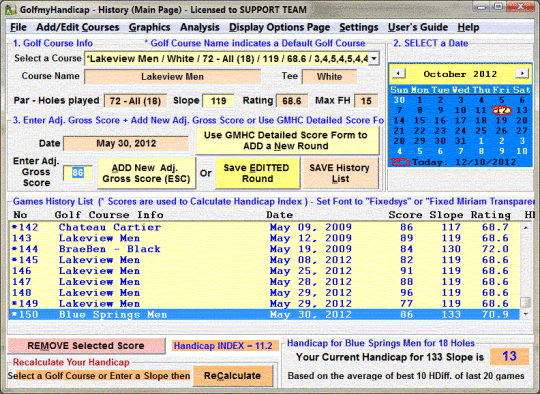540x394 pixels.
Task: Click the Rating field showing 68.6
Action: [292, 101]
